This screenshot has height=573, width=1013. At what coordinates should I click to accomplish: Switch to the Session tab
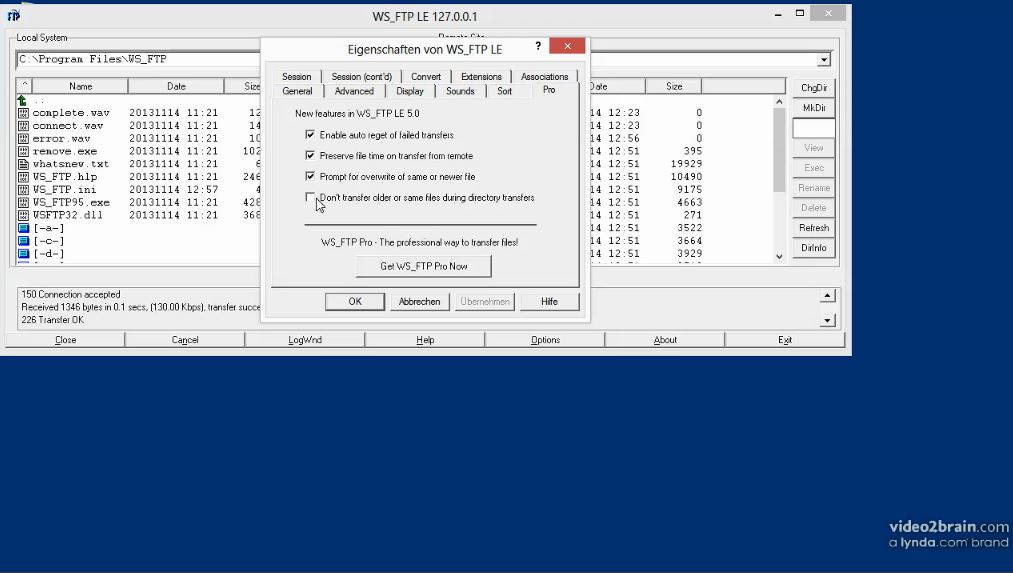pos(297,76)
